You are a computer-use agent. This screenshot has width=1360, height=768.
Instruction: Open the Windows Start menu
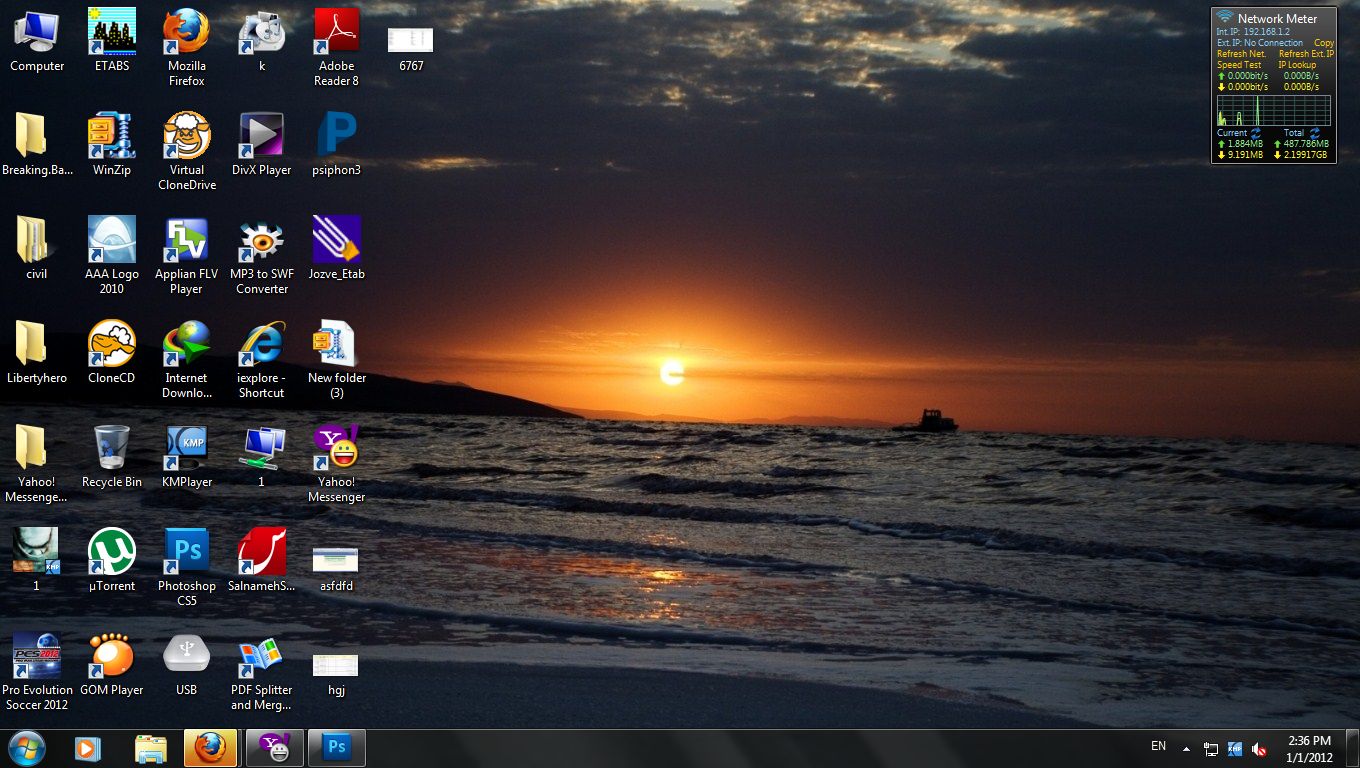26,748
